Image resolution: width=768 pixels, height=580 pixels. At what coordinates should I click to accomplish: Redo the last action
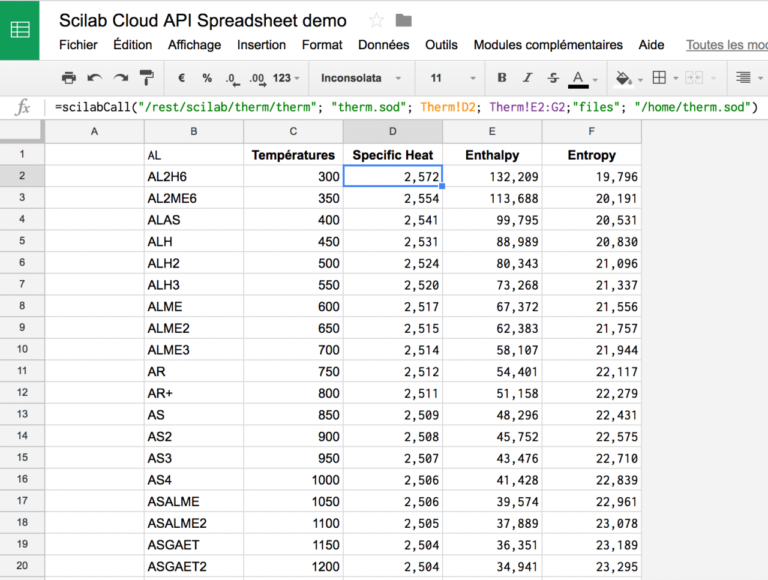click(x=121, y=78)
